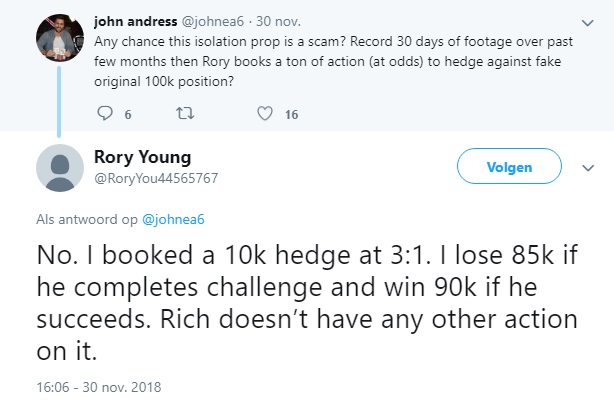Open john andress's isolation prop tweet text

[x=333, y=61]
